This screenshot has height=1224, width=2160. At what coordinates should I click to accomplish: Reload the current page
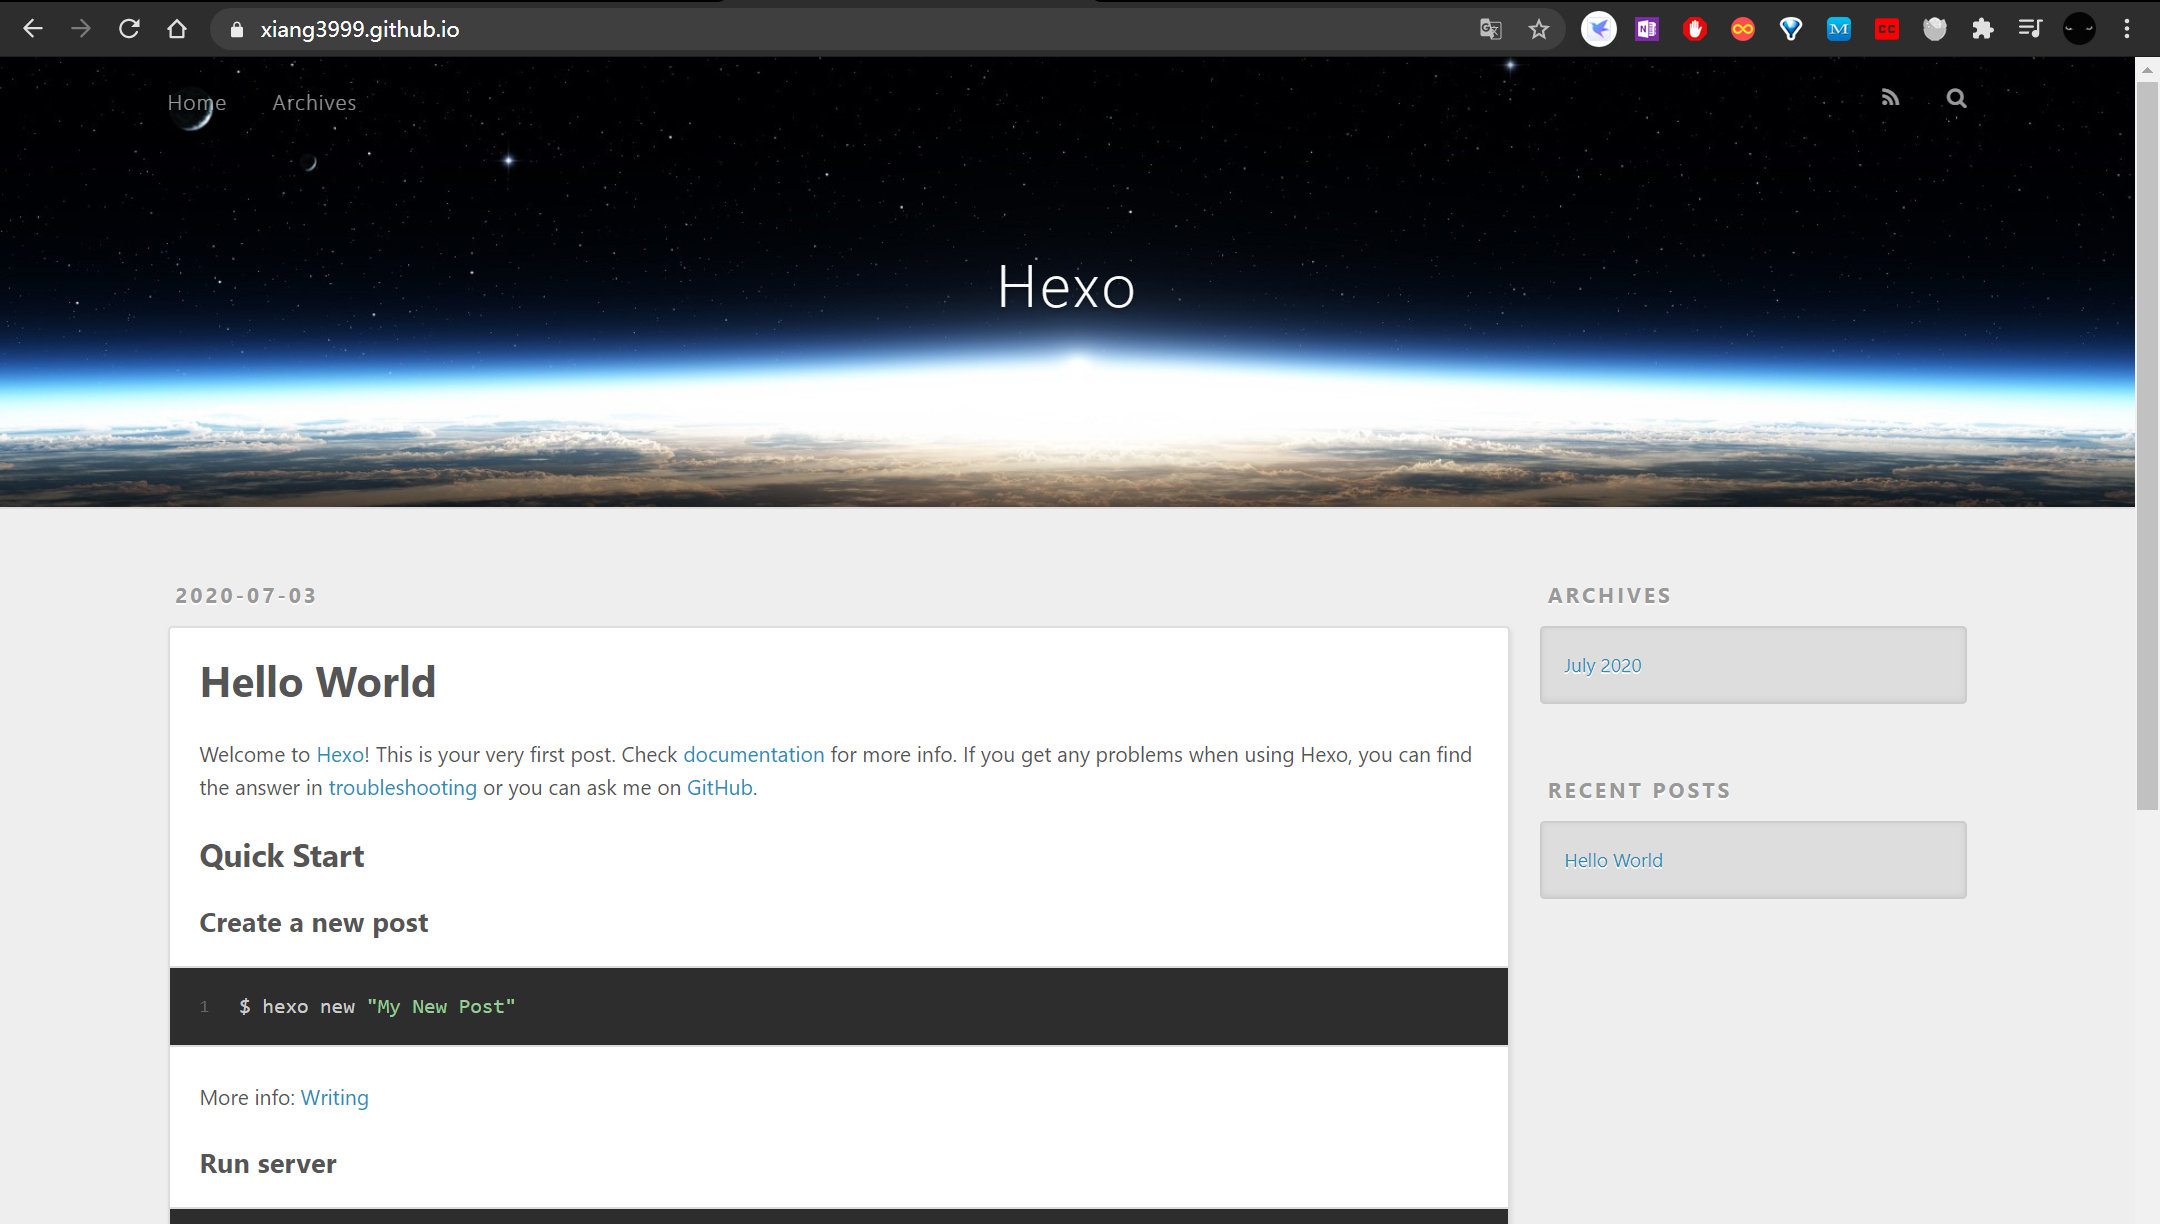coord(129,29)
